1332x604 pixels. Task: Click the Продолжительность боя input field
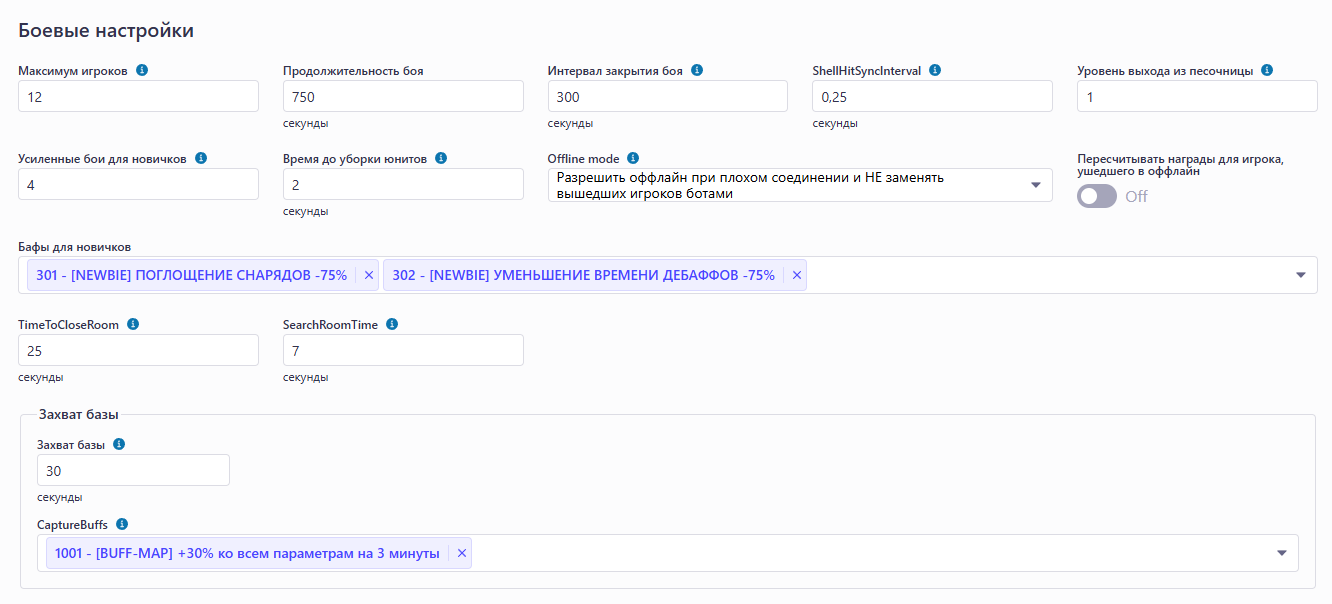point(402,96)
